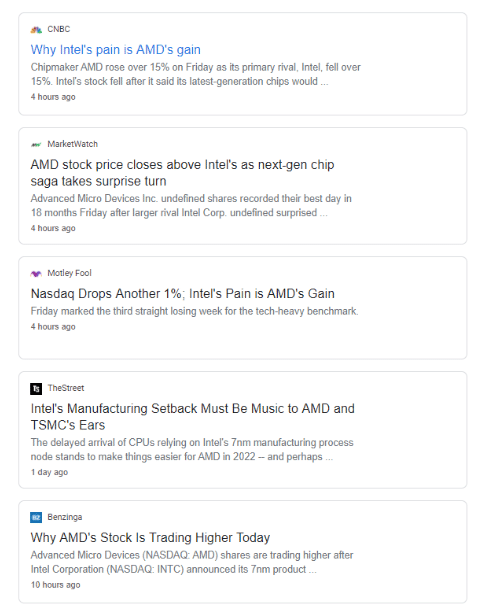Open "Why Intel's pain is AMD's gain" headline
The image size is (493, 614).
pos(116,50)
